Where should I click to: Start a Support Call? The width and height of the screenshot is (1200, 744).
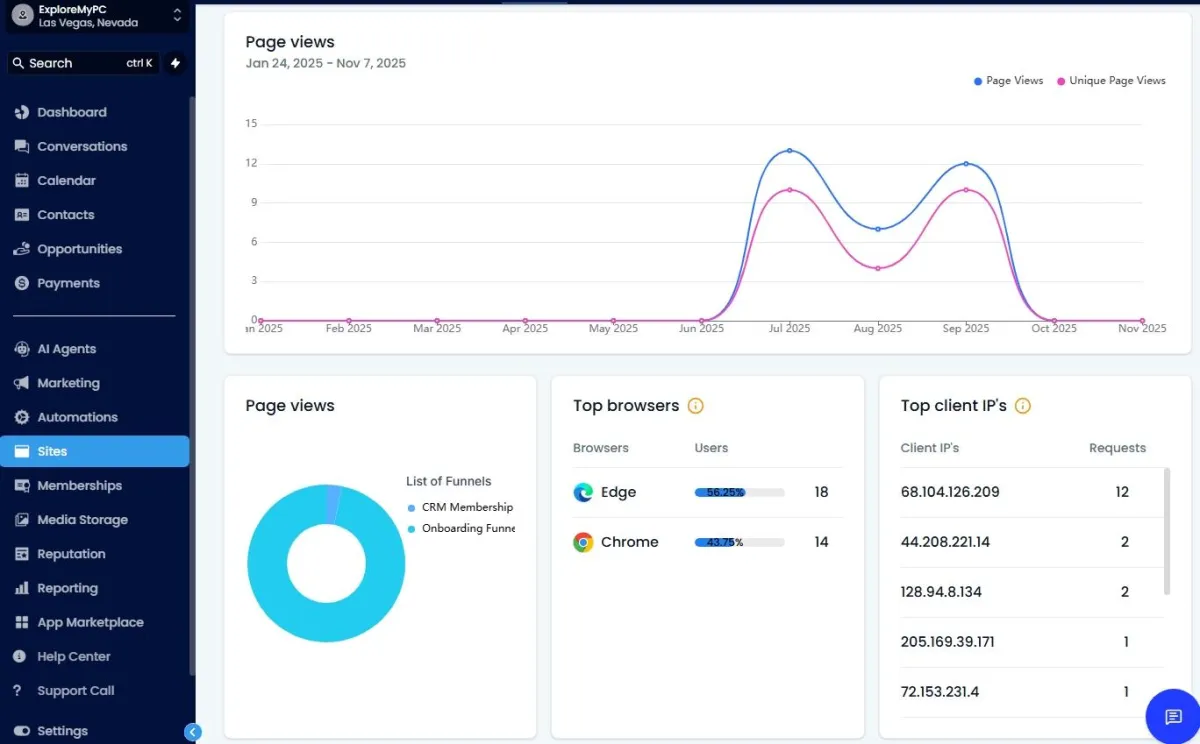(77, 690)
